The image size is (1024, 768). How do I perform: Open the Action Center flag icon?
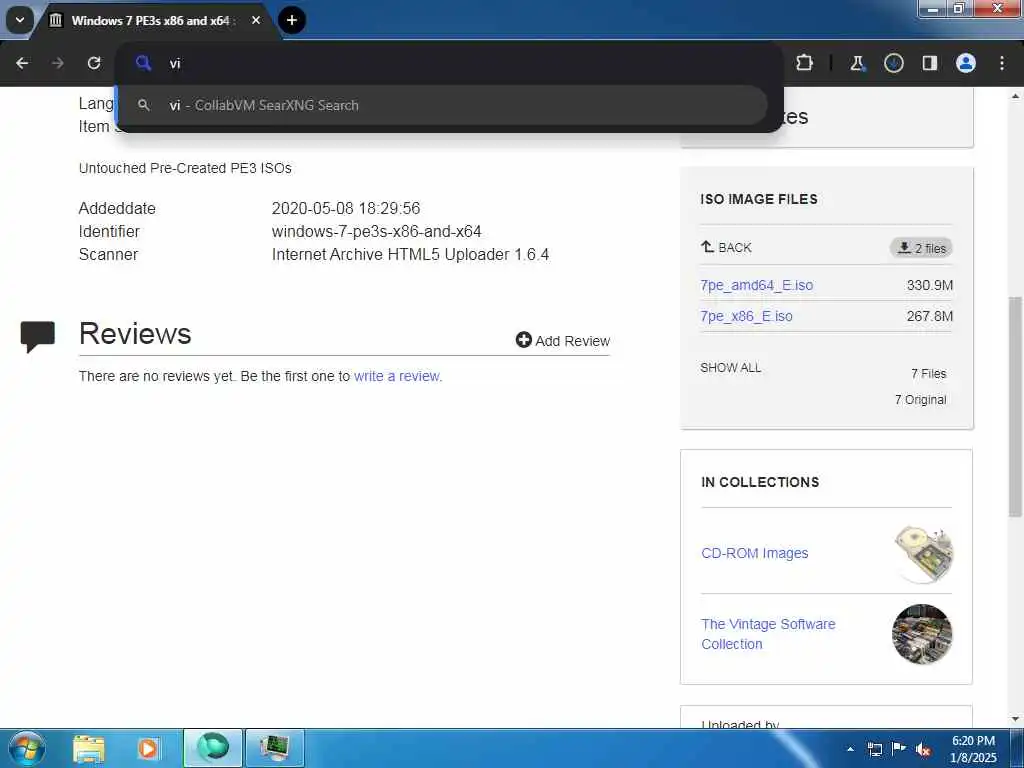[899, 749]
